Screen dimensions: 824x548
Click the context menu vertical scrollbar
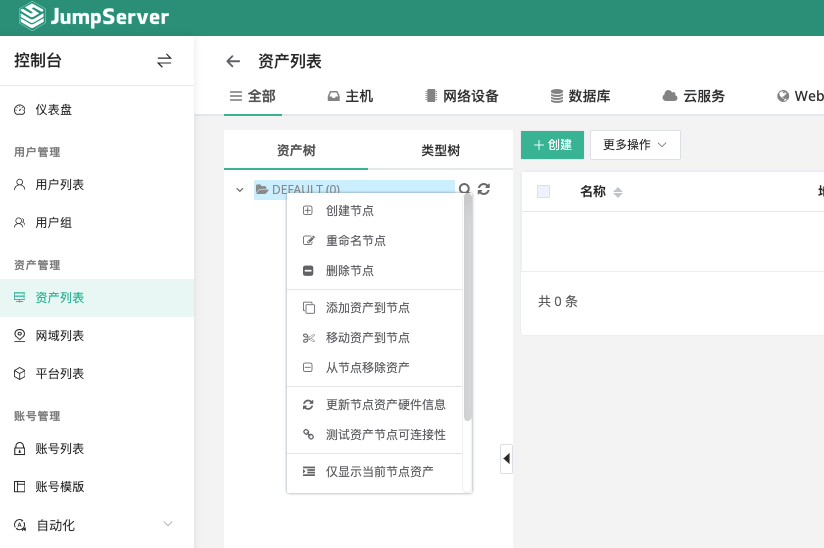click(x=468, y=310)
